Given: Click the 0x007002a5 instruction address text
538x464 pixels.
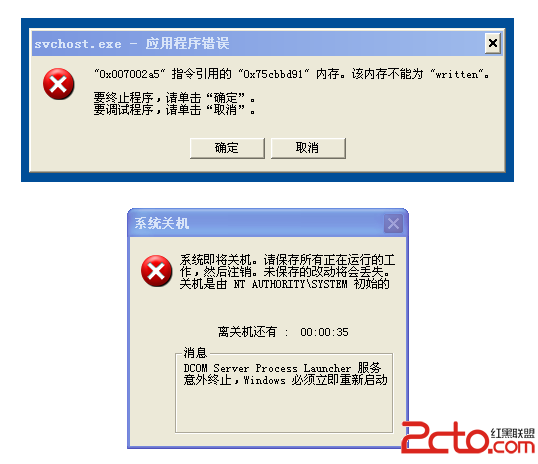Looking at the screenshot, I should [130, 74].
